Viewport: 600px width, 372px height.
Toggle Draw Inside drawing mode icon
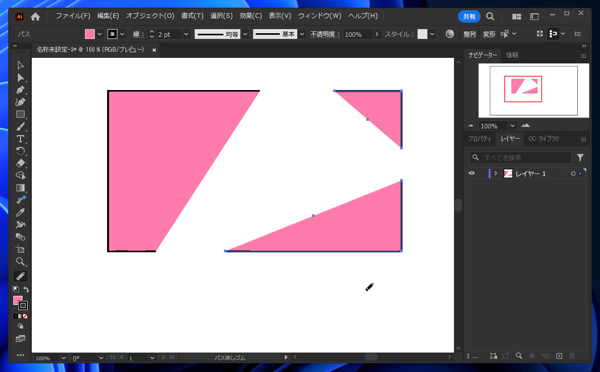[20, 326]
